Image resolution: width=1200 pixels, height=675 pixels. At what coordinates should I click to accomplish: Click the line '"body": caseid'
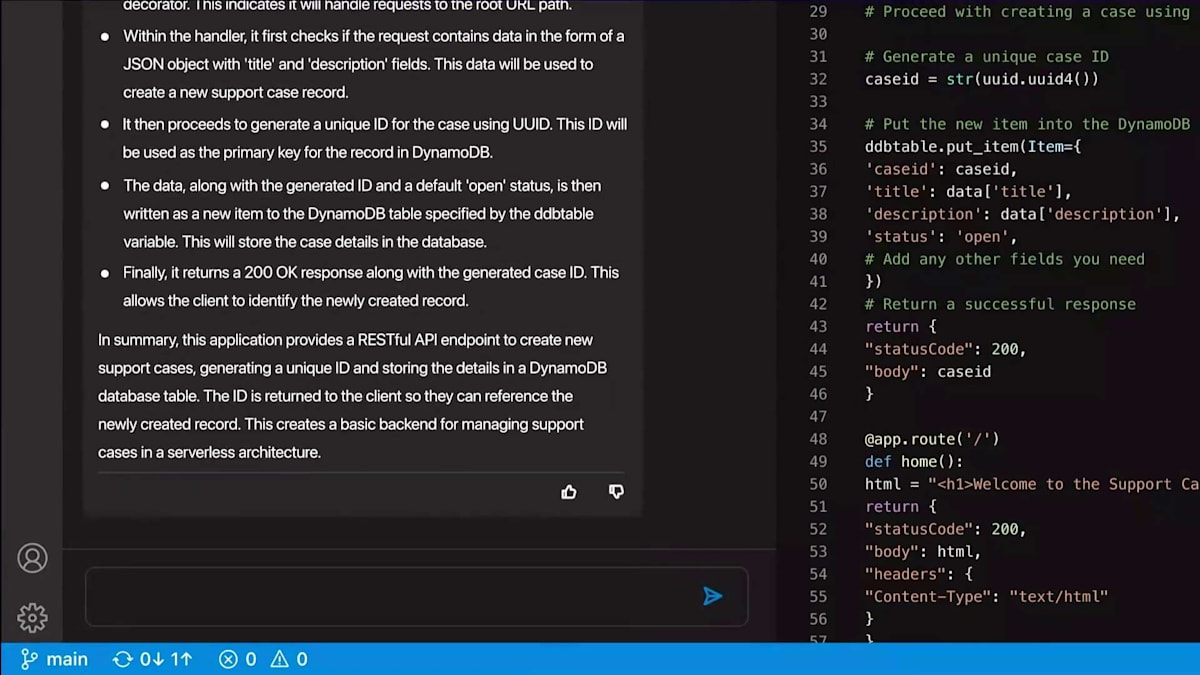click(928, 371)
